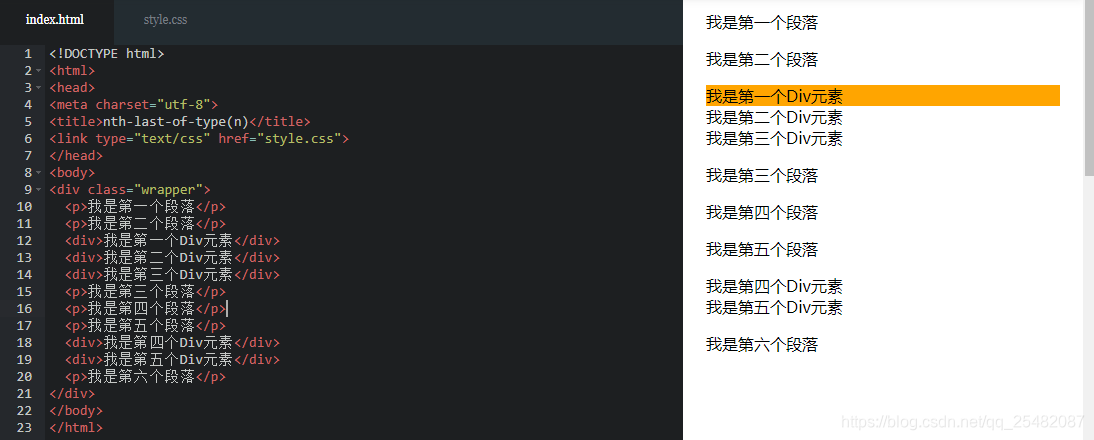Image resolution: width=1094 pixels, height=440 pixels.
Task: Click code line 16 with 我是第四个段落
Action: 145,309
